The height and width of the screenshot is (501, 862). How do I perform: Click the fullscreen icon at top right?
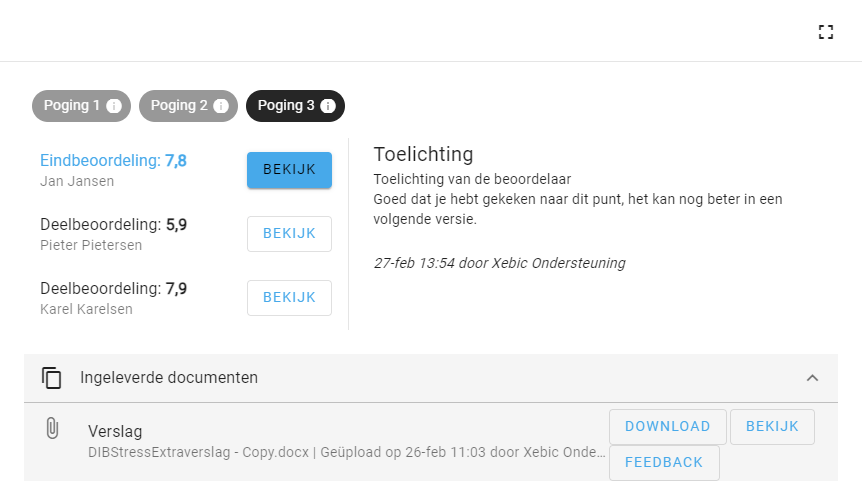(x=826, y=32)
